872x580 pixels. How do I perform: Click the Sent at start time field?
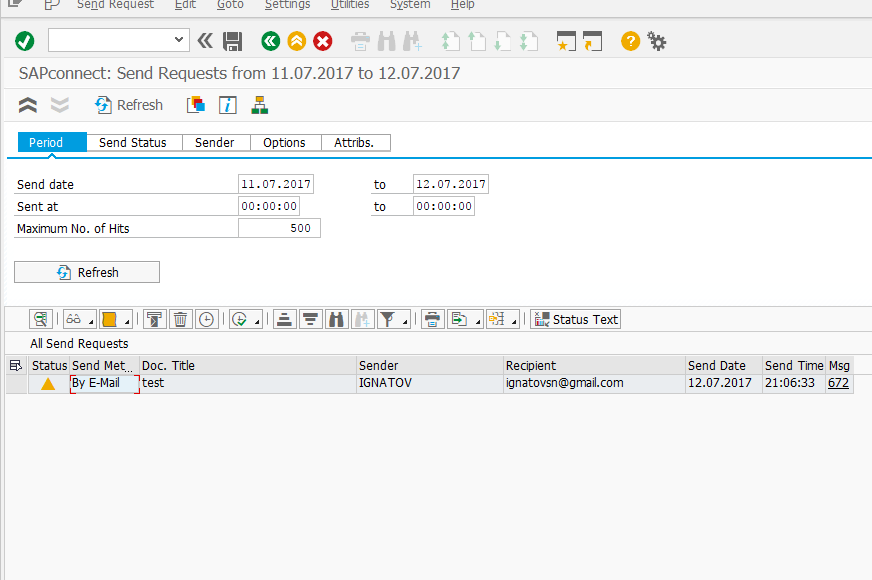tap(269, 206)
